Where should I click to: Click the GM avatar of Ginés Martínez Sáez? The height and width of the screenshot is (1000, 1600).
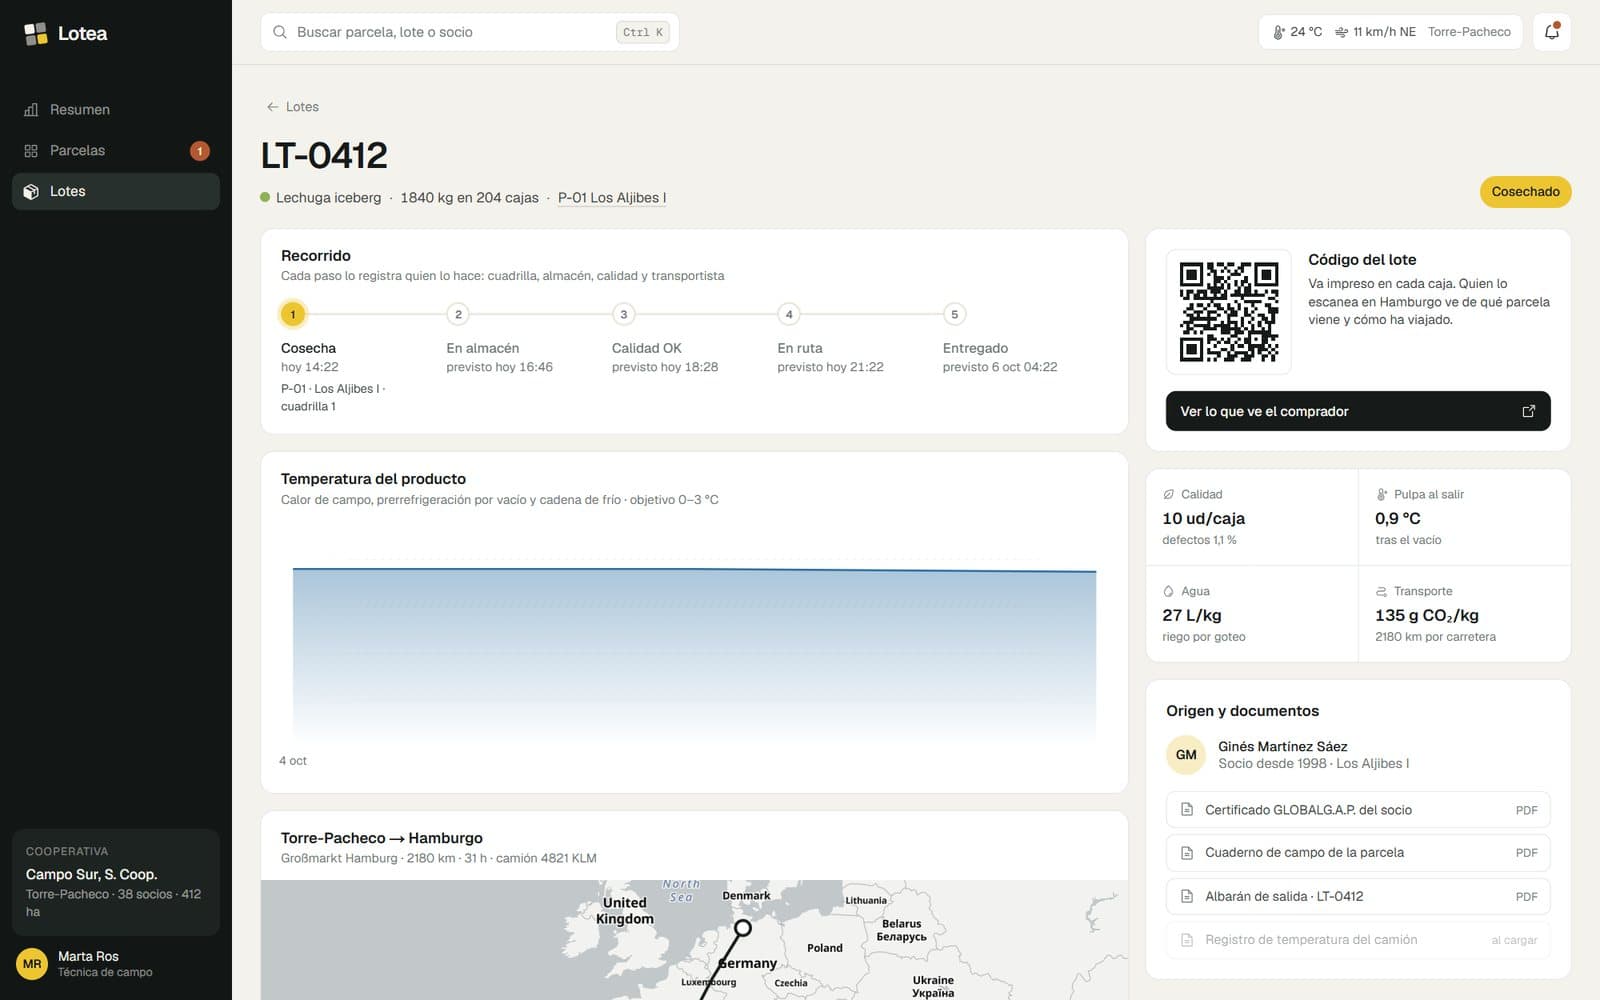[1186, 755]
